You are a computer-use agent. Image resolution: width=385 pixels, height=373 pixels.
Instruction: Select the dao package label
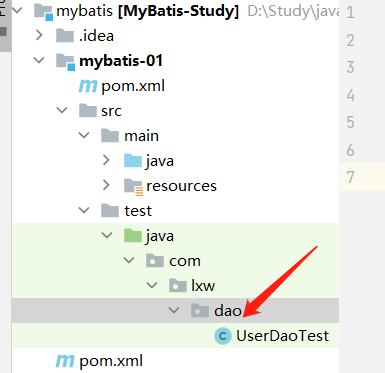[228, 311]
